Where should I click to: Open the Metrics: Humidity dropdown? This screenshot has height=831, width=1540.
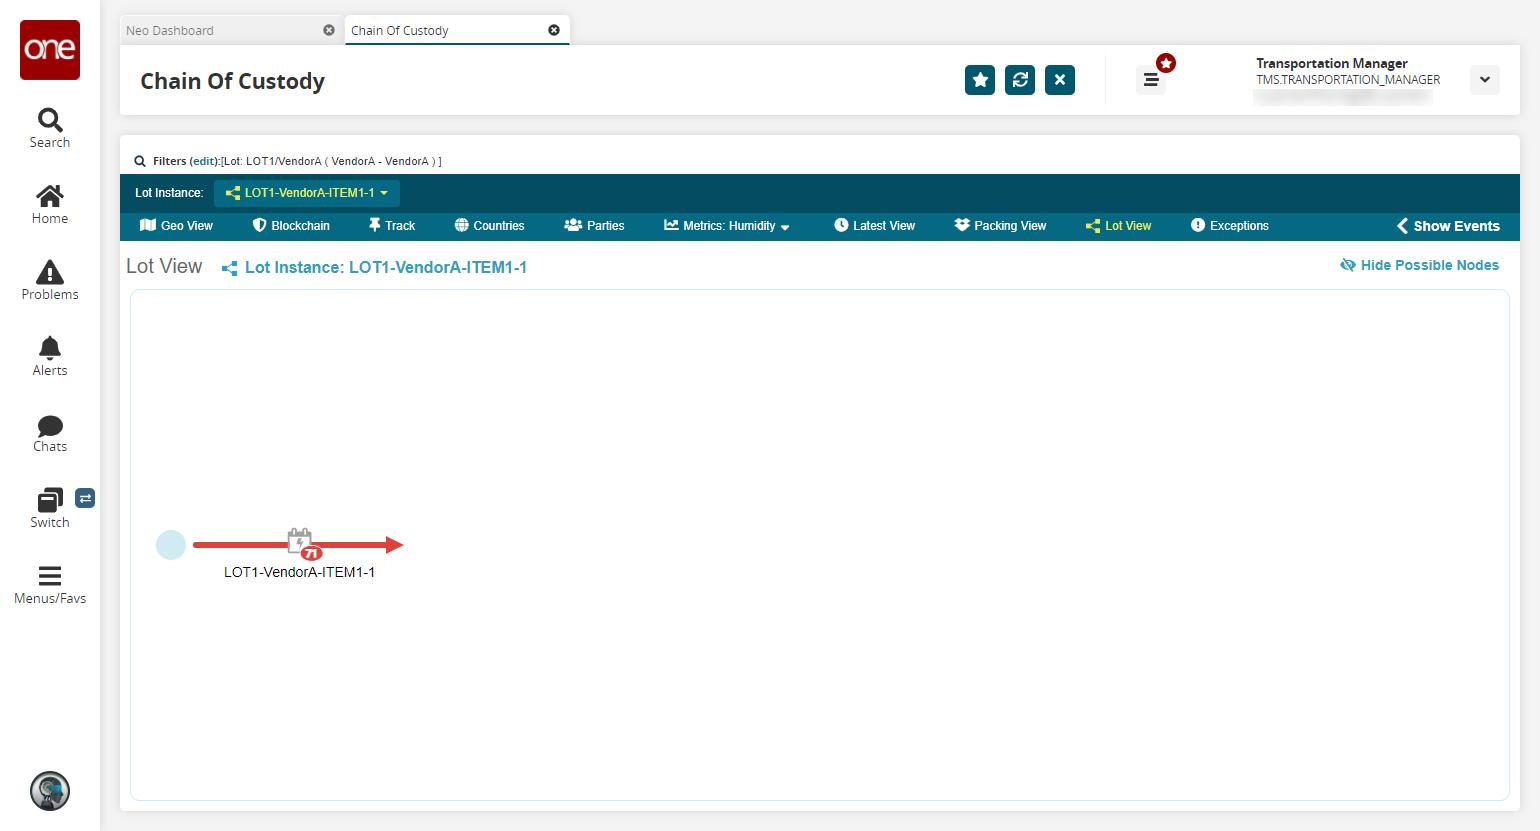tap(727, 226)
